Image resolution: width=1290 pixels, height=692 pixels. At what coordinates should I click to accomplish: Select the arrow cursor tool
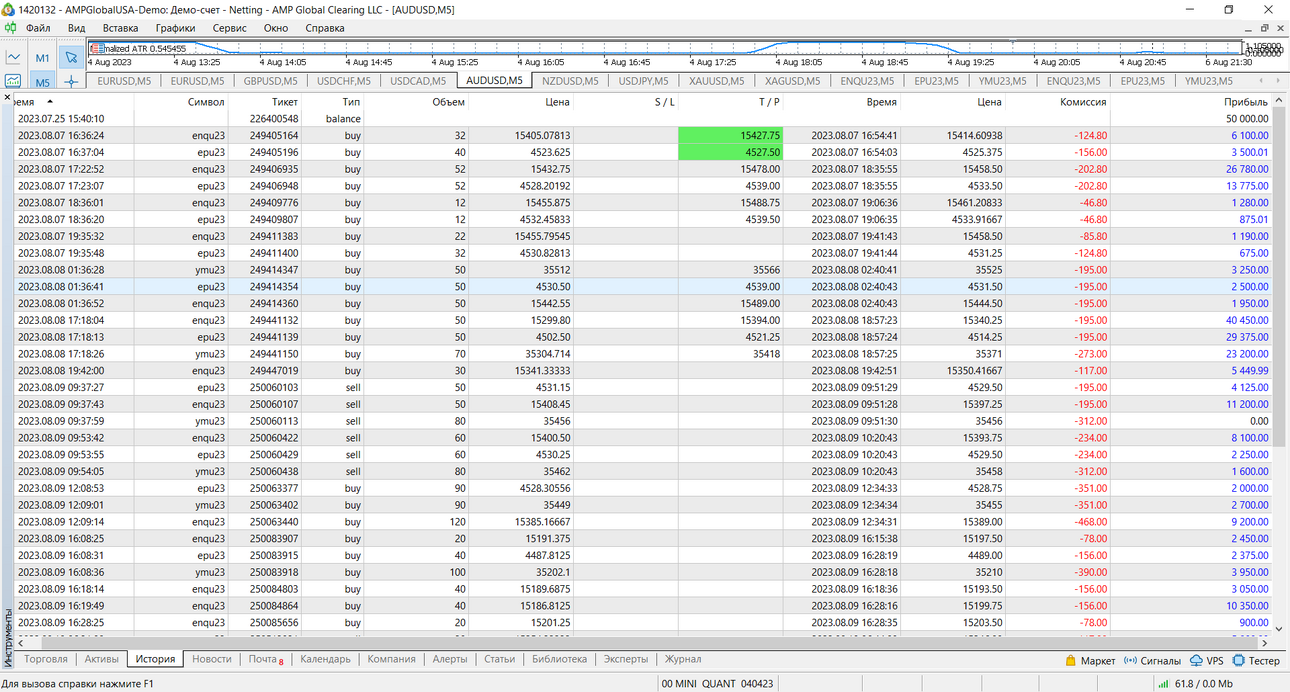pyautogui.click(x=71, y=58)
